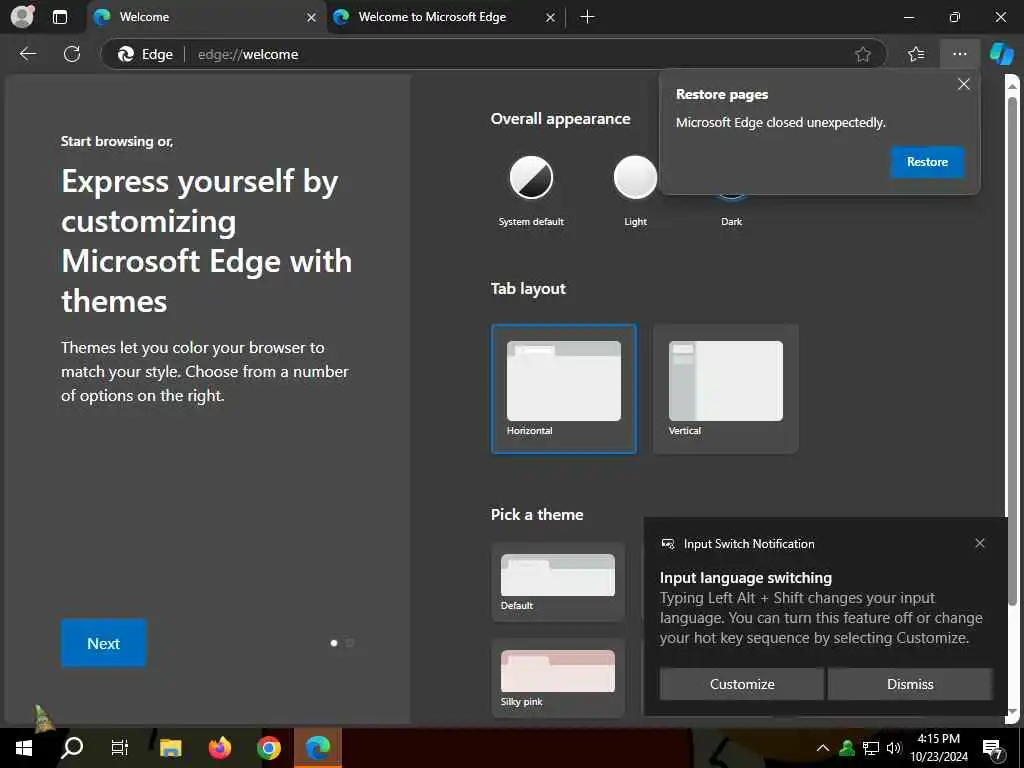Select System default appearance
Screen dimensions: 1024x768
(x=531, y=190)
